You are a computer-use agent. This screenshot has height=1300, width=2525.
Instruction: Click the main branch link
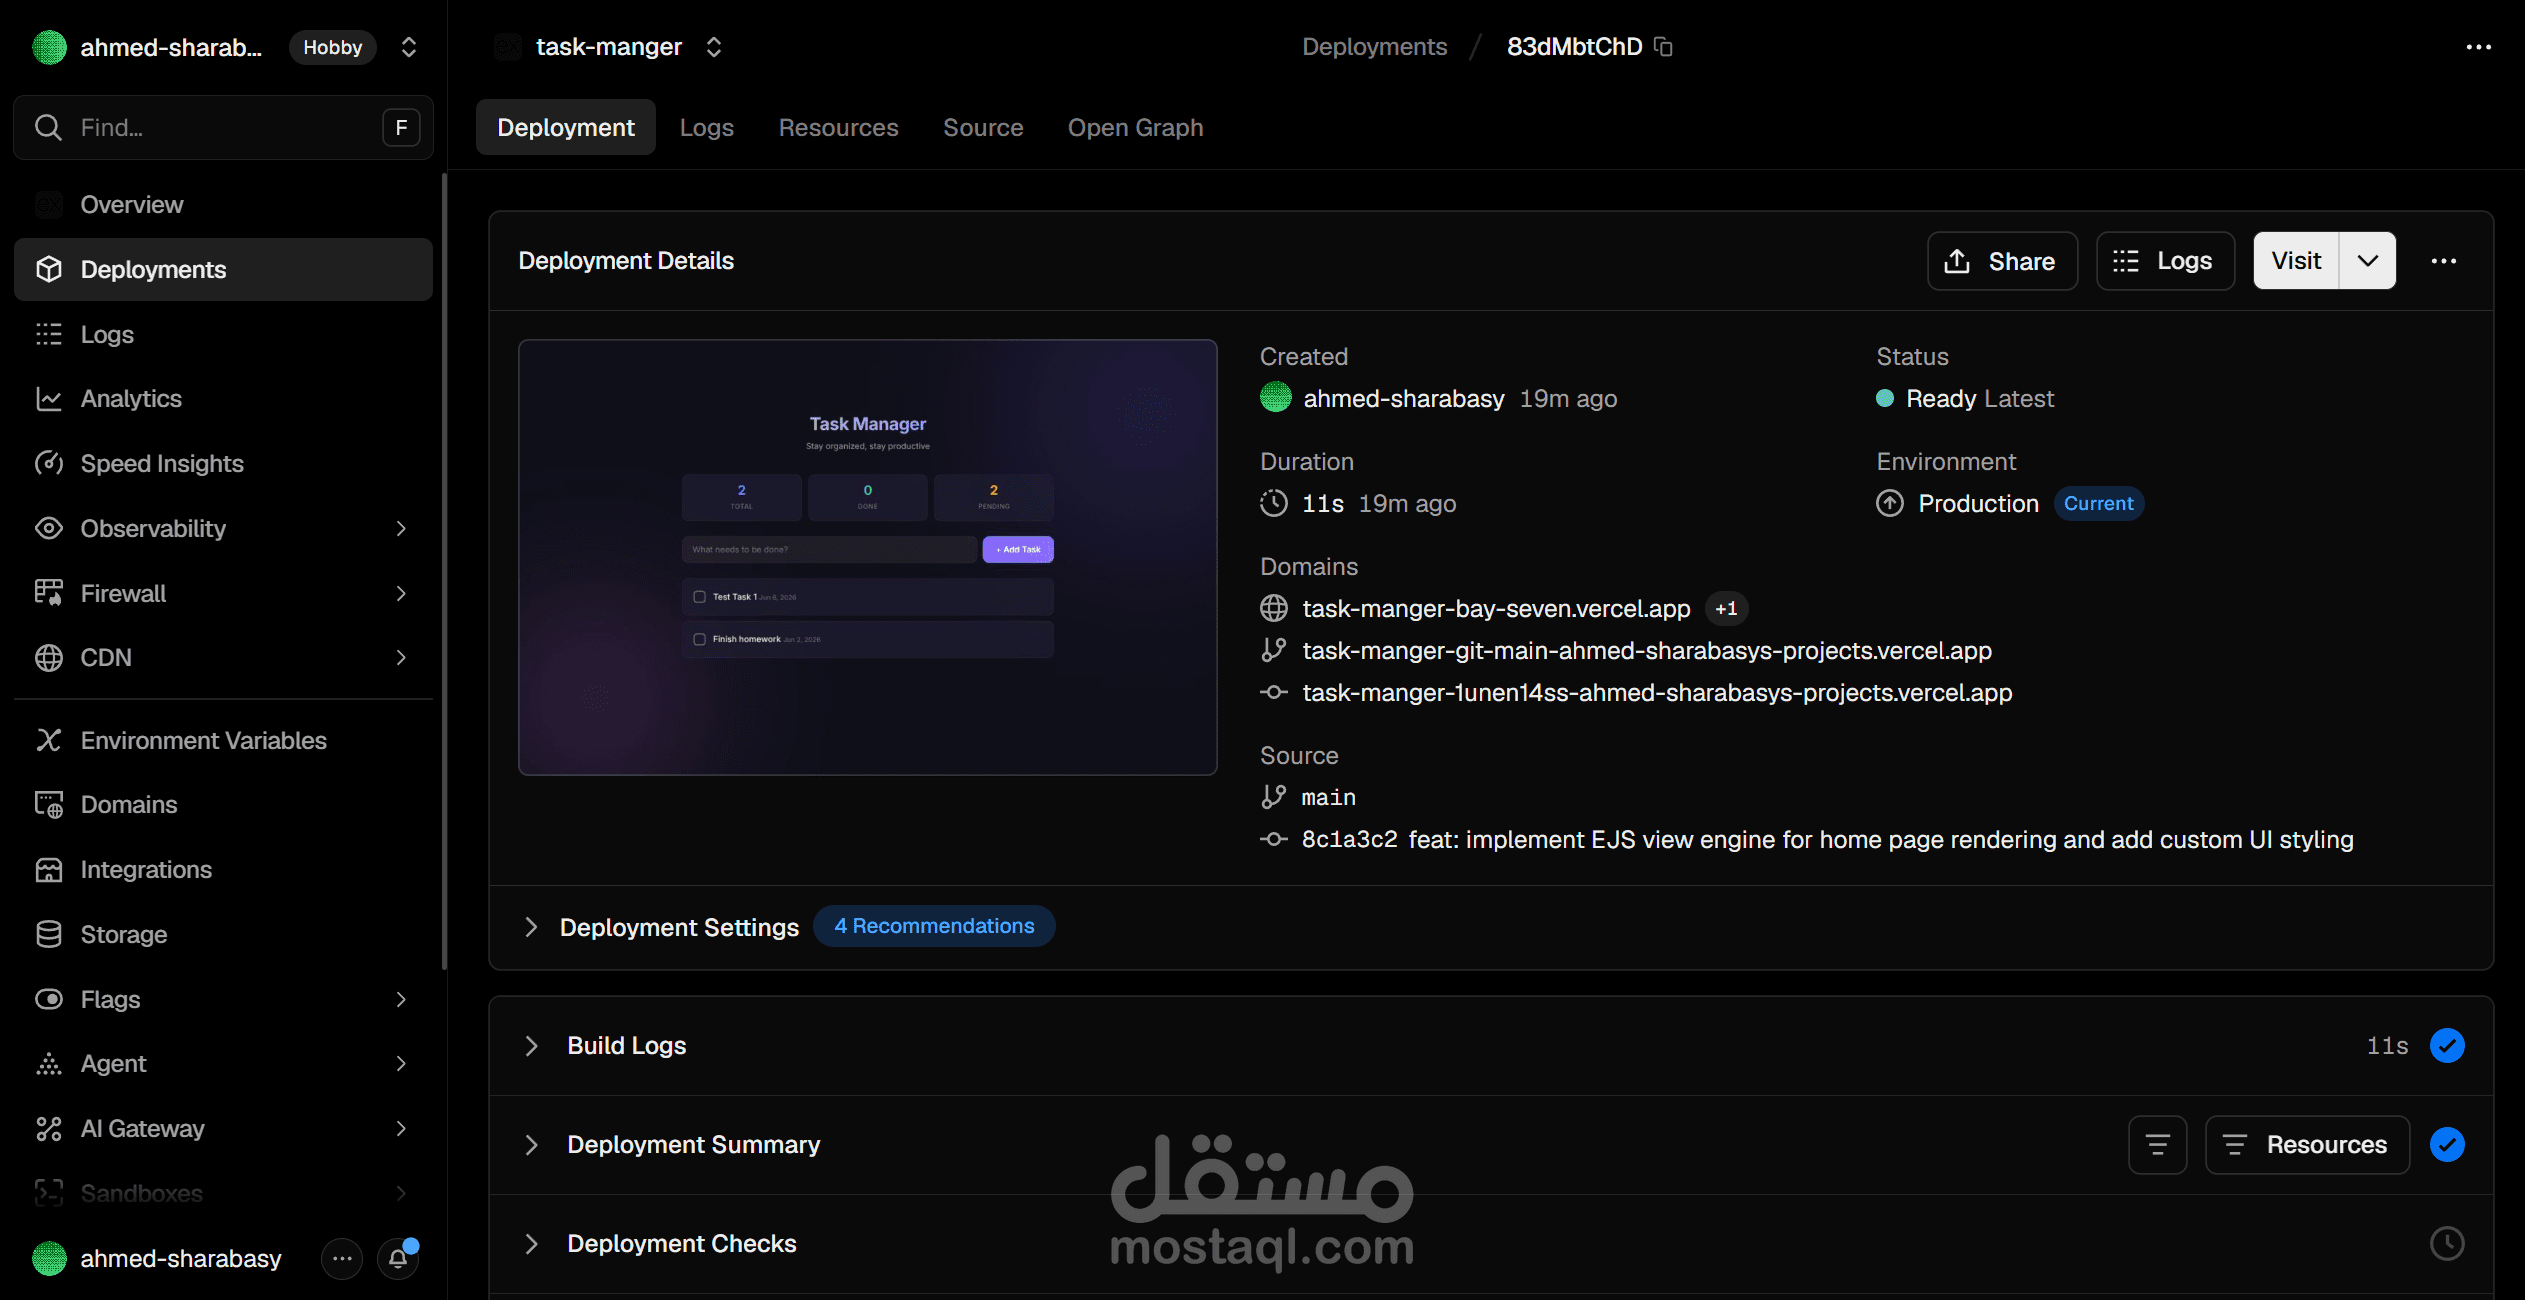coord(1328,798)
